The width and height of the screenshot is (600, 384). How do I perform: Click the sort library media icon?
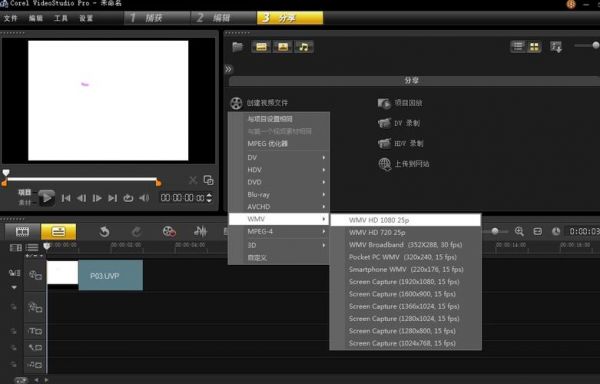click(556, 47)
